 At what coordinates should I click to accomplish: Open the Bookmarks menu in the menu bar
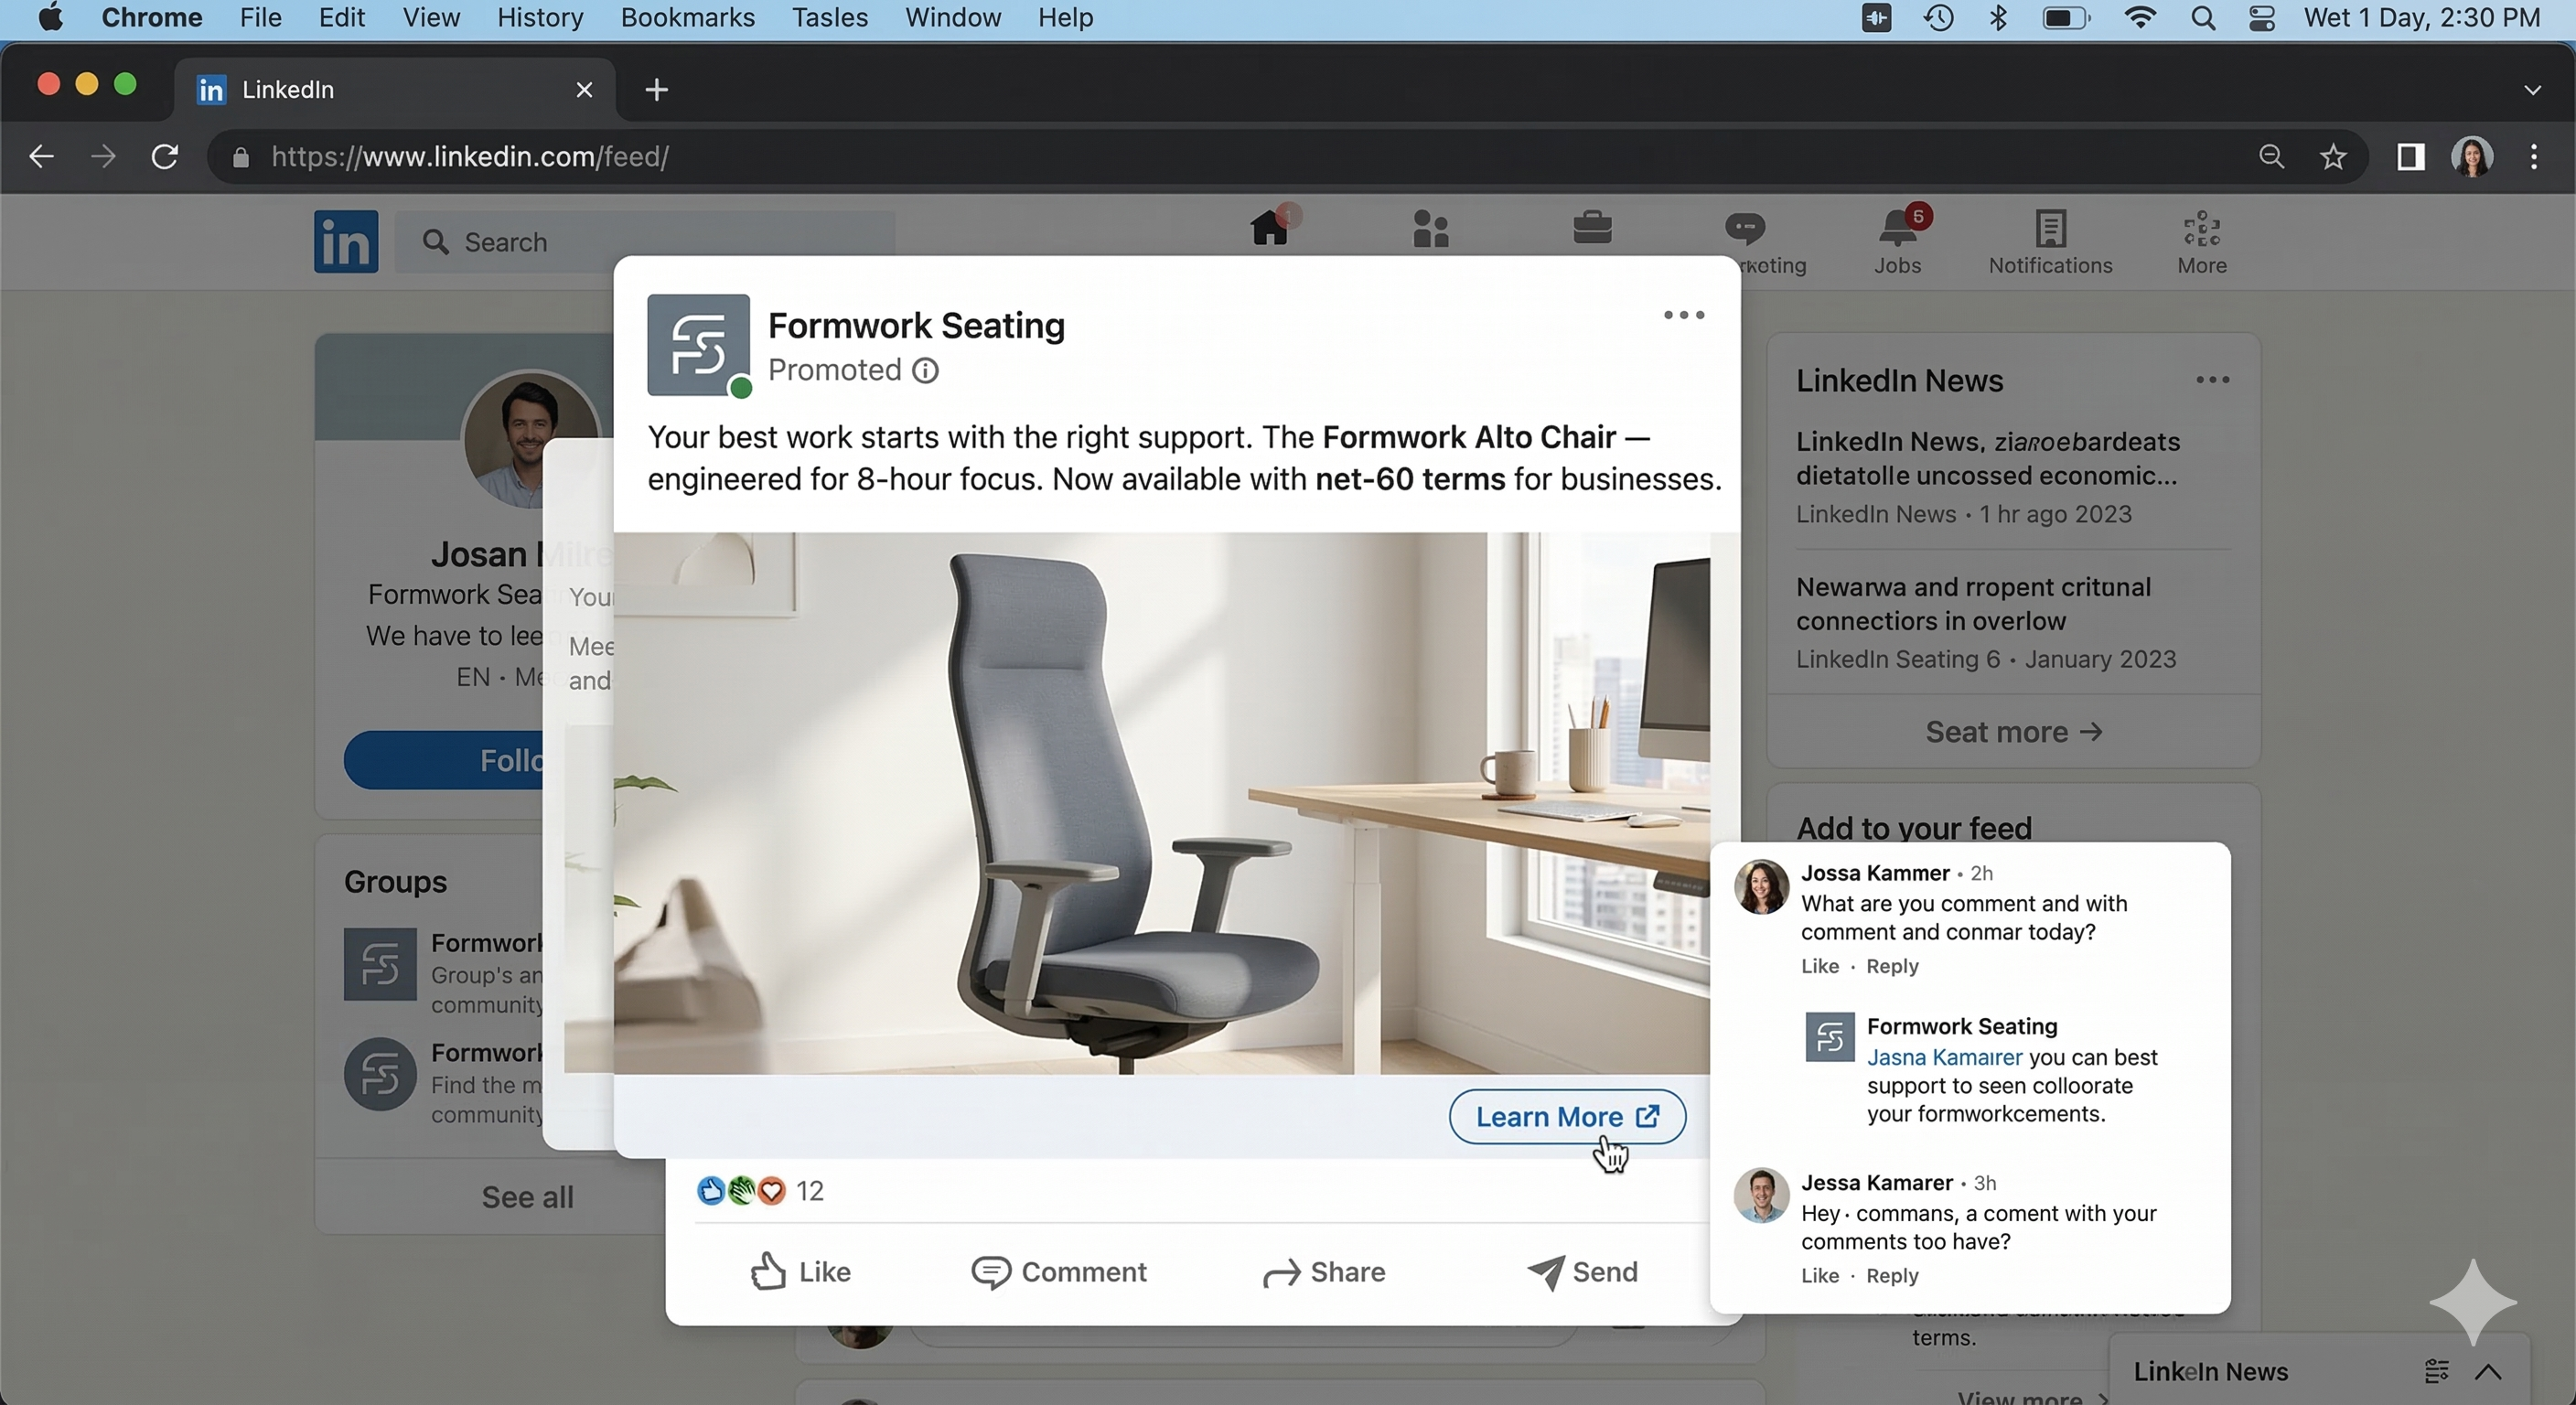coord(687,17)
